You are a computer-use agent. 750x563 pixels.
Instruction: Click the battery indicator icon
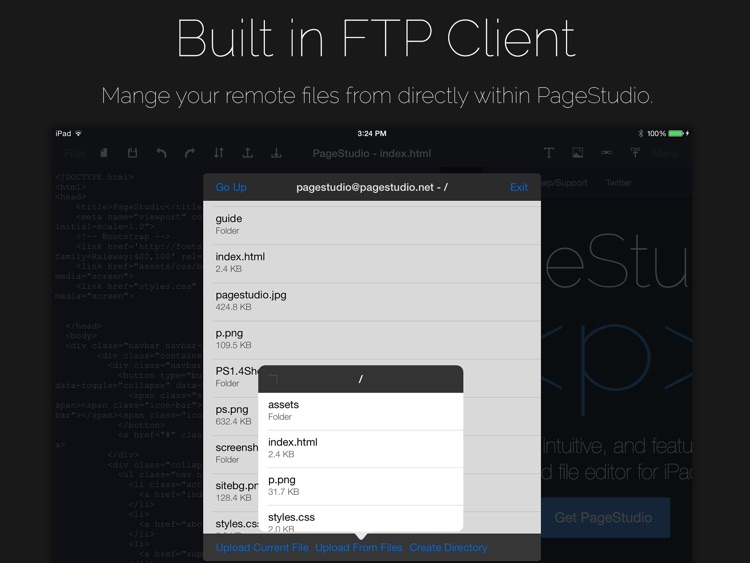tap(676, 133)
